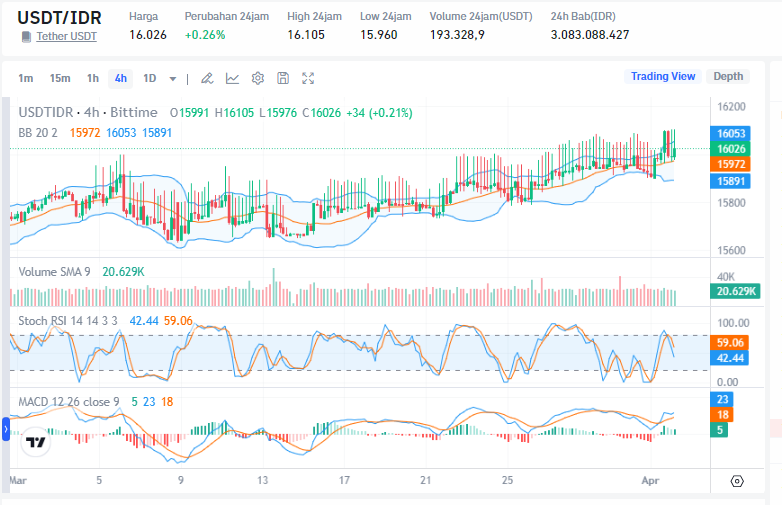Select the 1D timeframe
The image size is (782, 505).
coord(150,78)
